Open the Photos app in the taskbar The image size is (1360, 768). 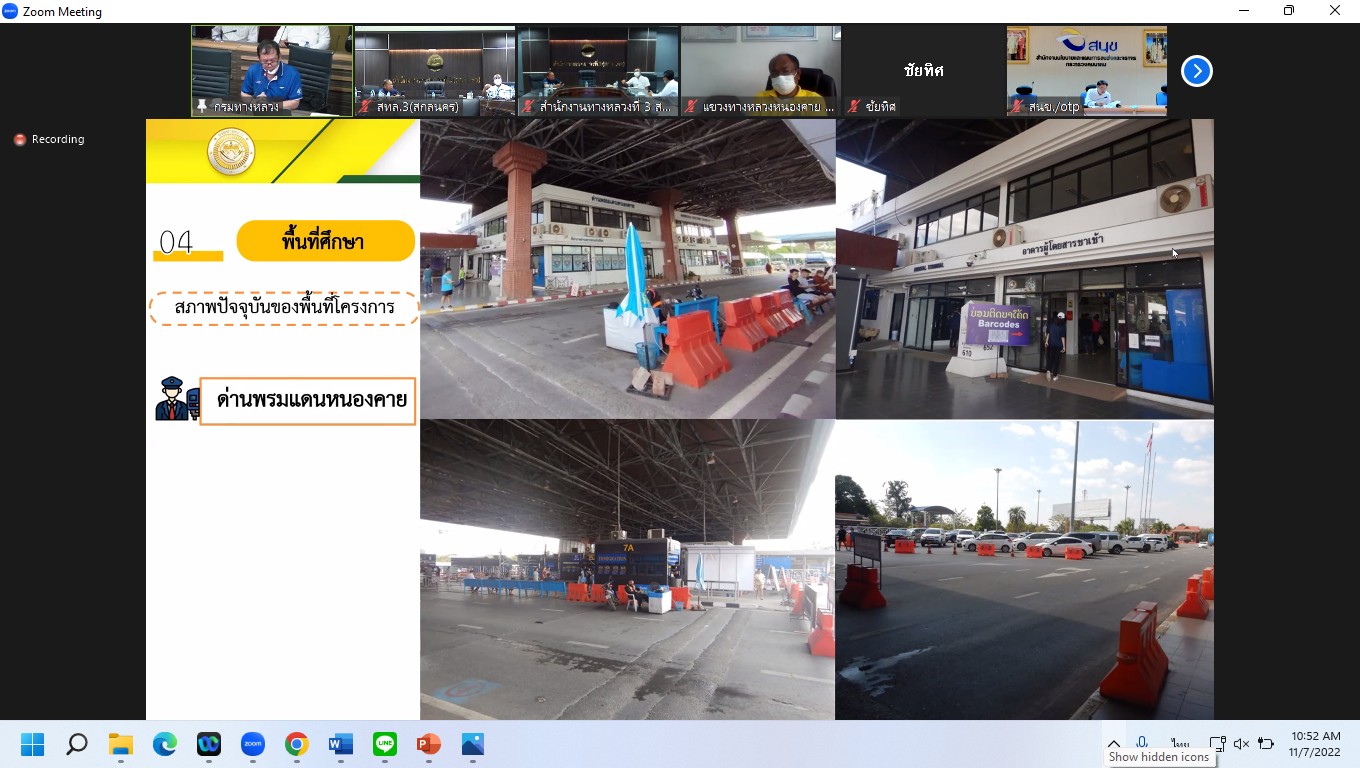(473, 744)
